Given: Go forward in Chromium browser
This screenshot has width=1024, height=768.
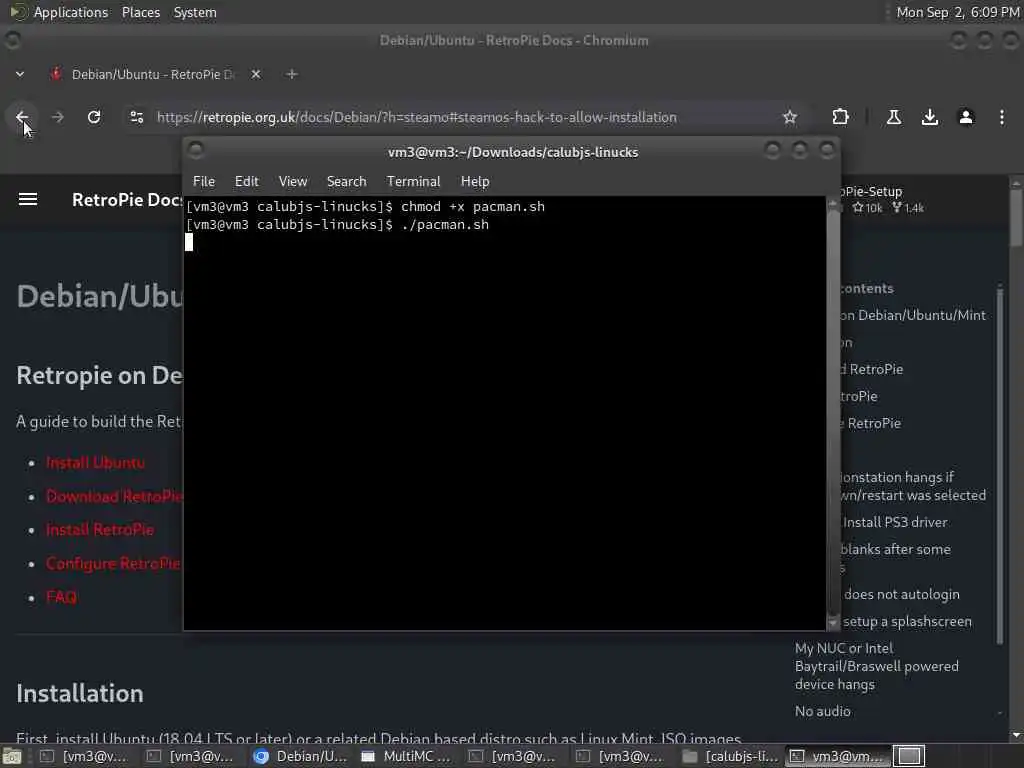Looking at the screenshot, I should [x=57, y=117].
